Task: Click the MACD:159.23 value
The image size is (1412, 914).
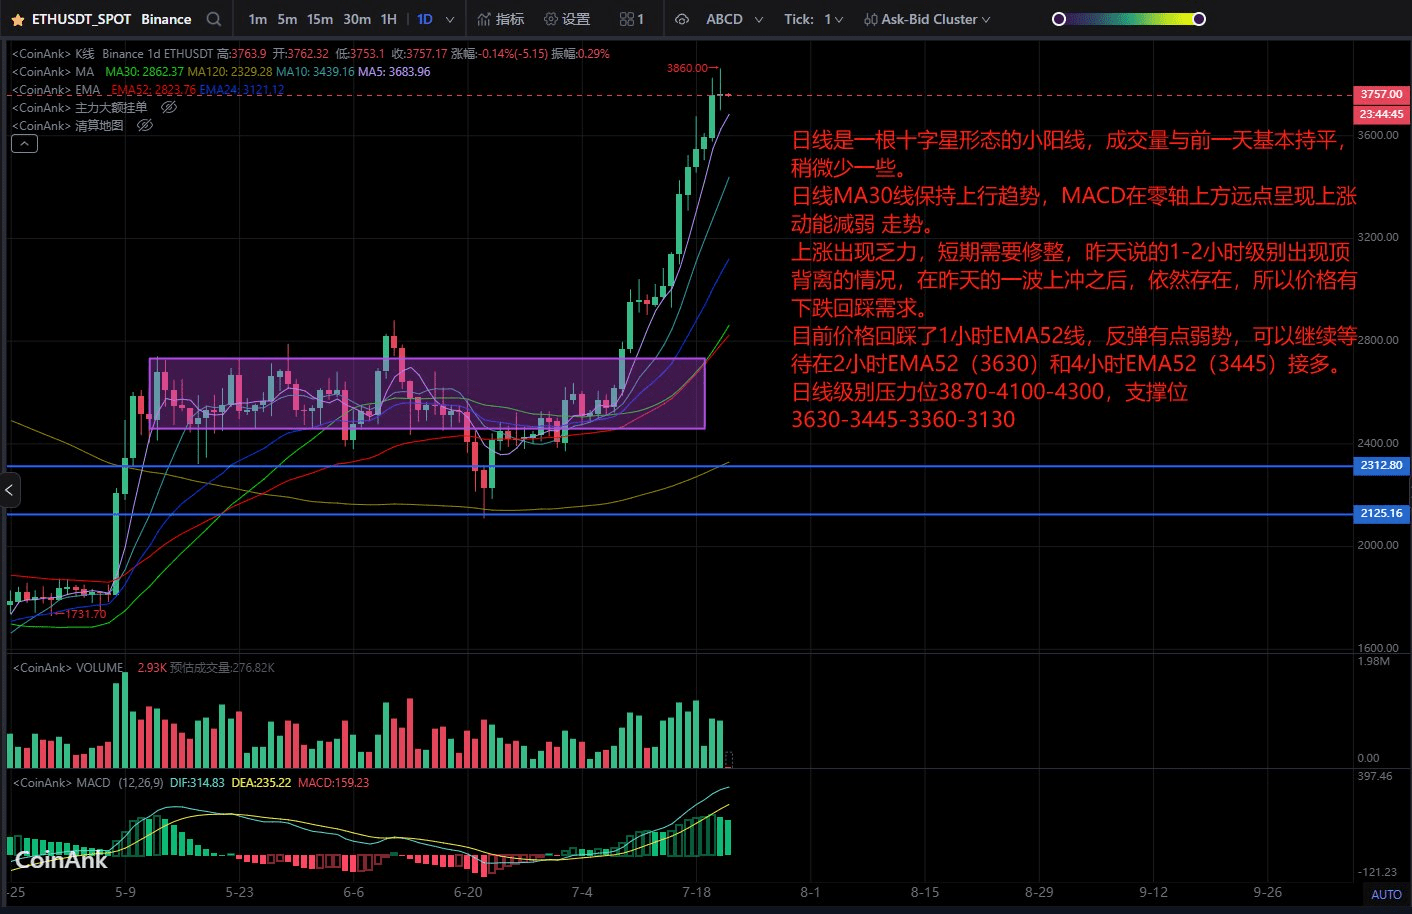Action: [x=333, y=783]
